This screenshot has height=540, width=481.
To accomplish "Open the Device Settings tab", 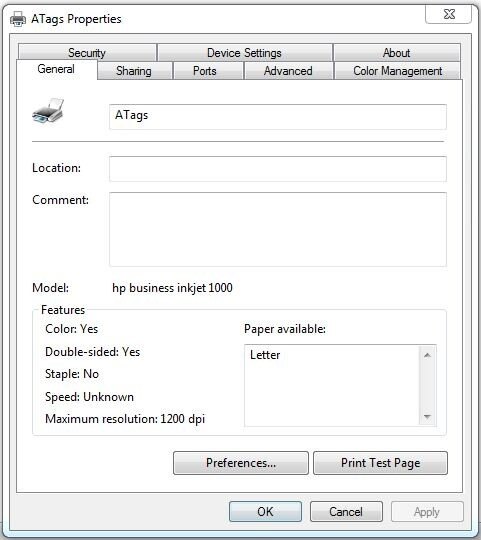I will [244, 53].
